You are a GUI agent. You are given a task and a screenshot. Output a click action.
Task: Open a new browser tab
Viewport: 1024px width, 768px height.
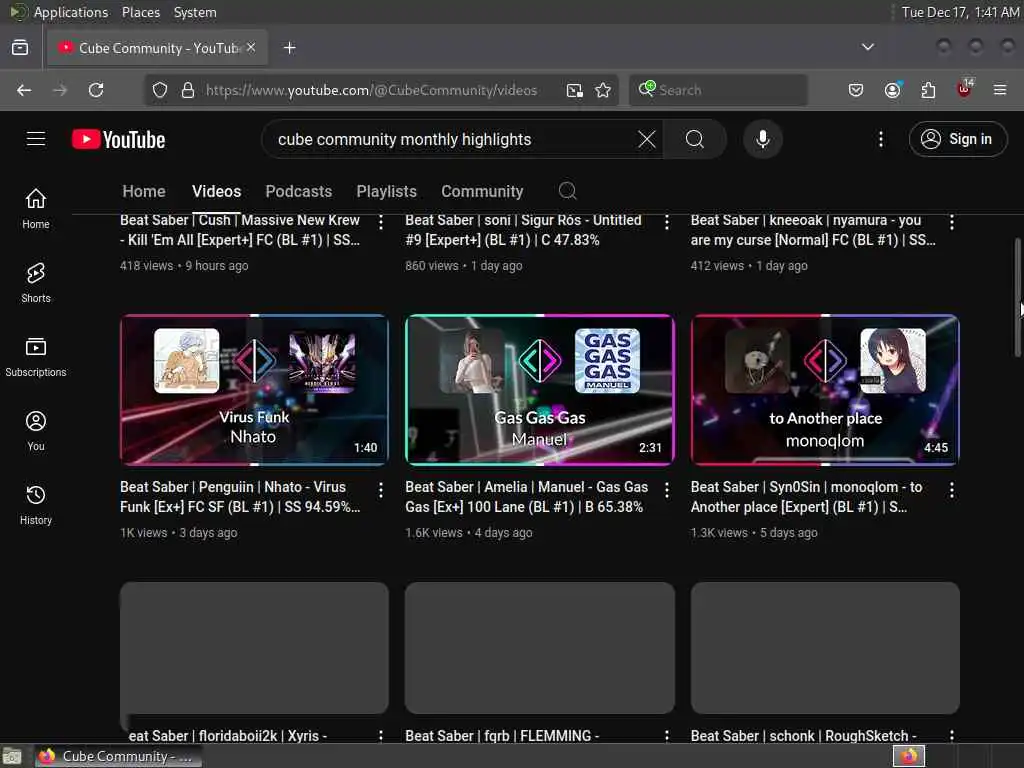click(290, 48)
